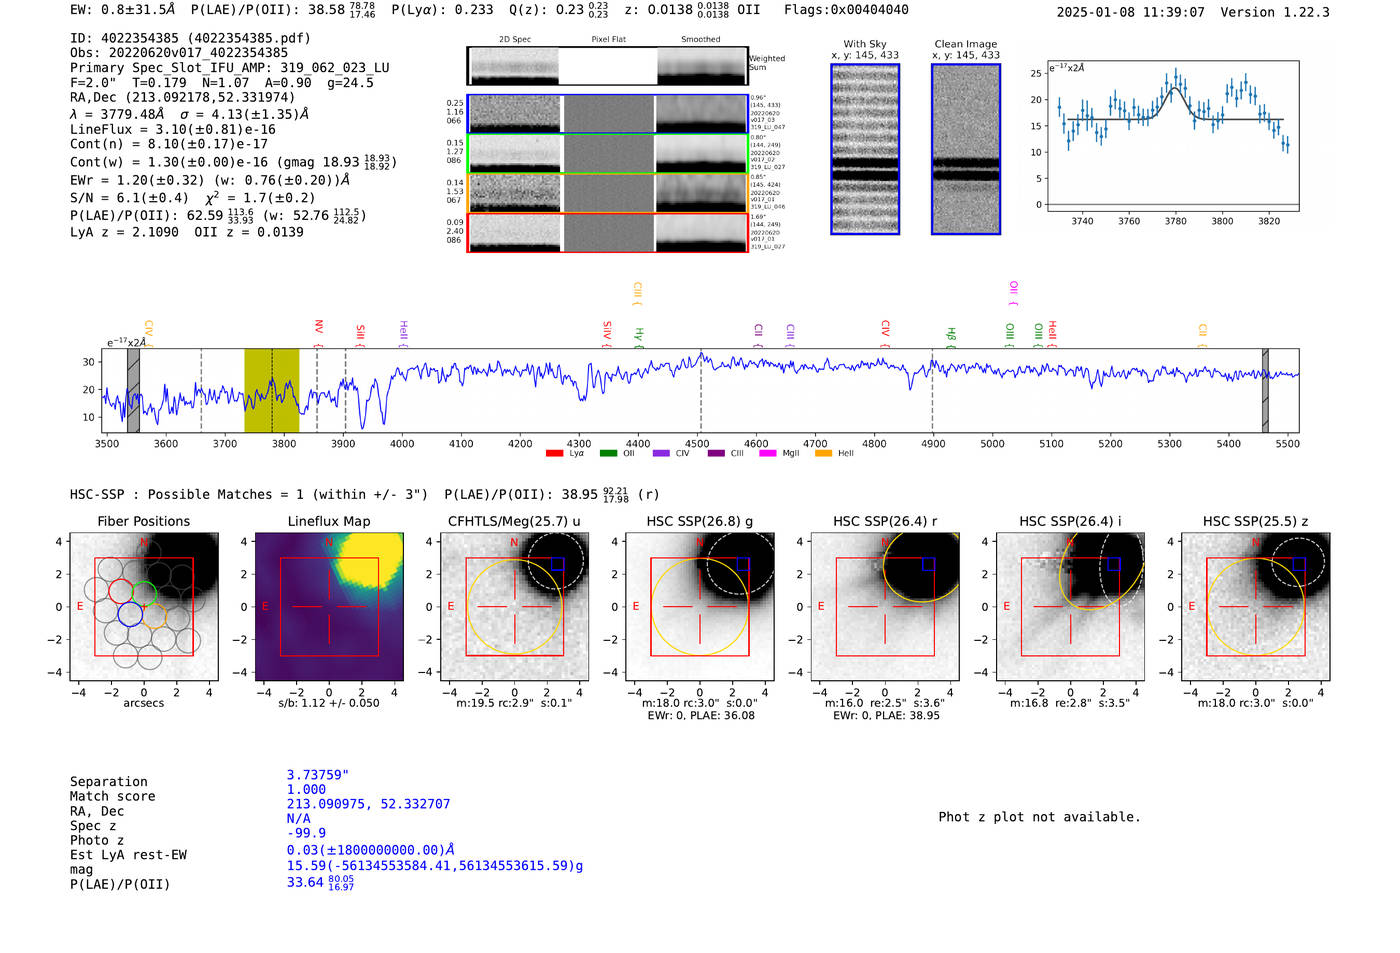This screenshot has width=1400, height=953.
Task: Select the green-framed 2D fiber spectrum row
Action: (x=608, y=153)
